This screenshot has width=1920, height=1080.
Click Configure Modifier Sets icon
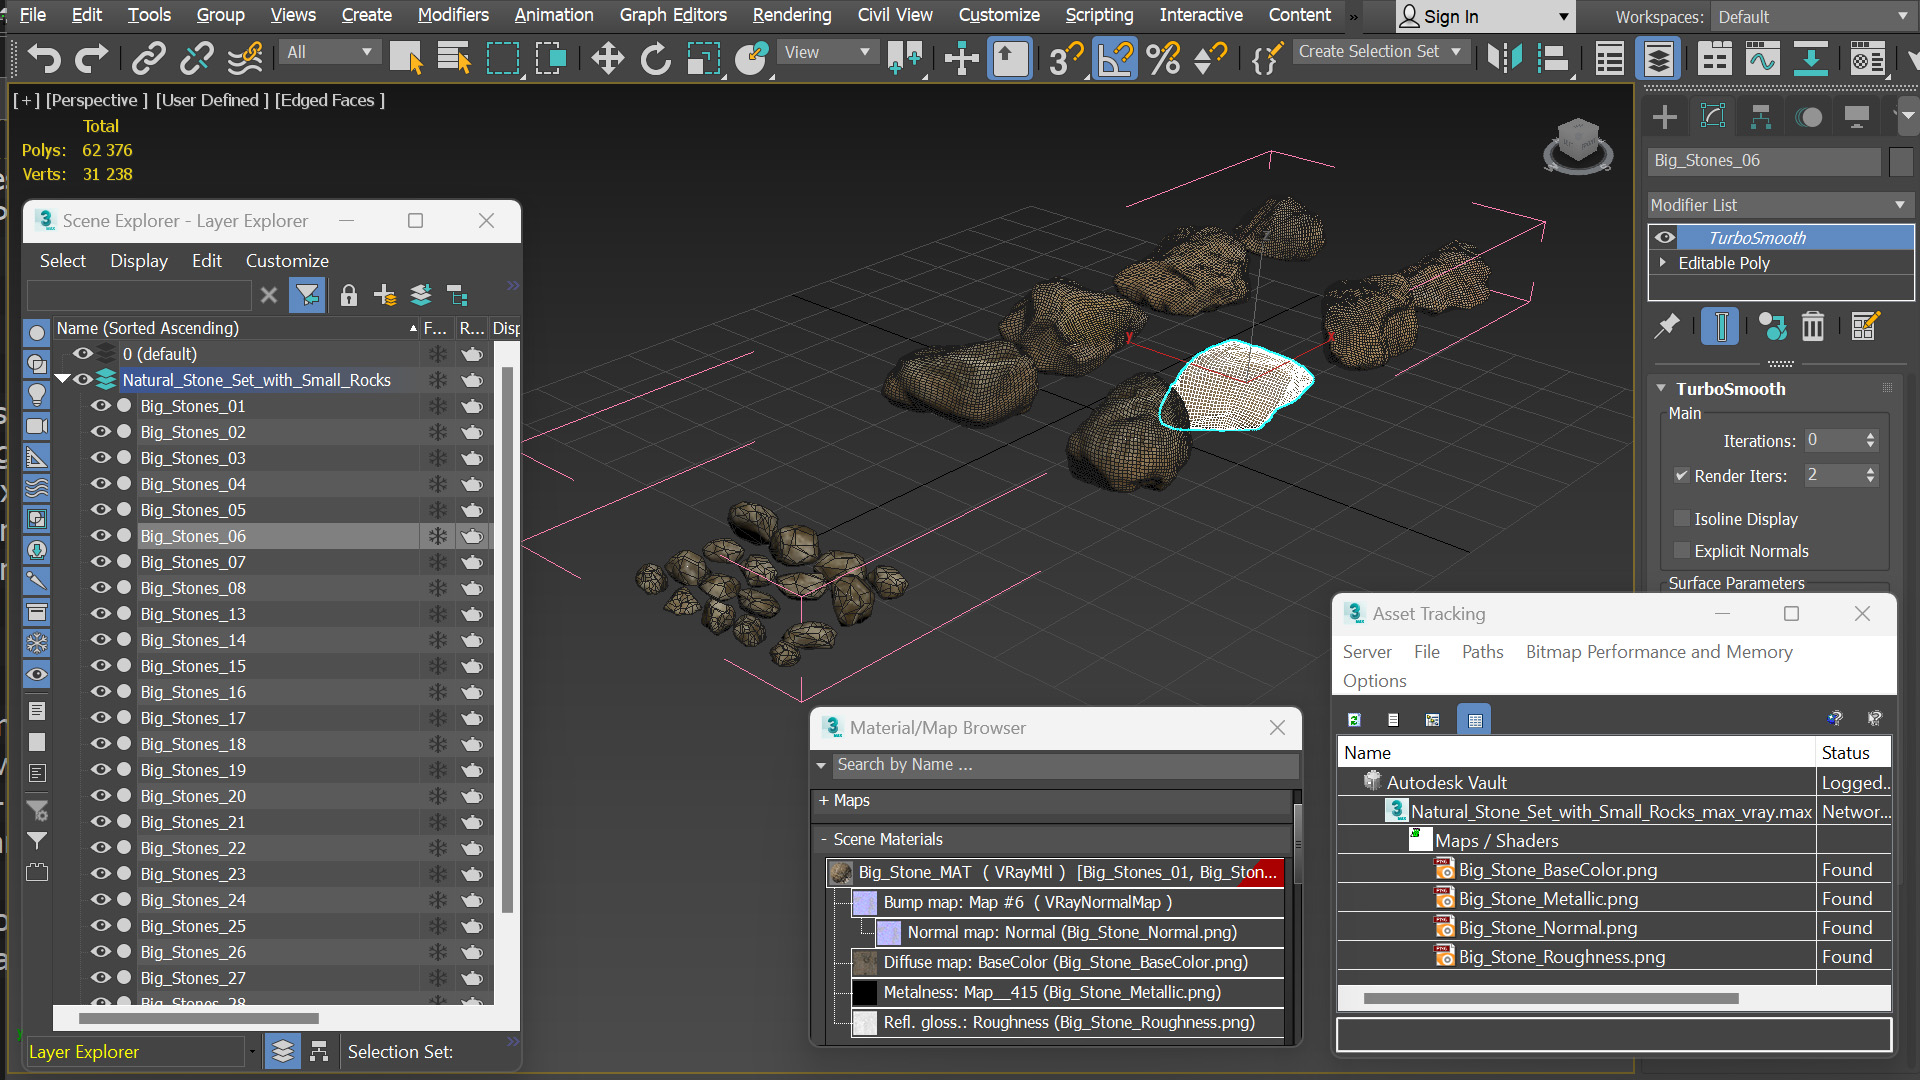click(x=1865, y=326)
